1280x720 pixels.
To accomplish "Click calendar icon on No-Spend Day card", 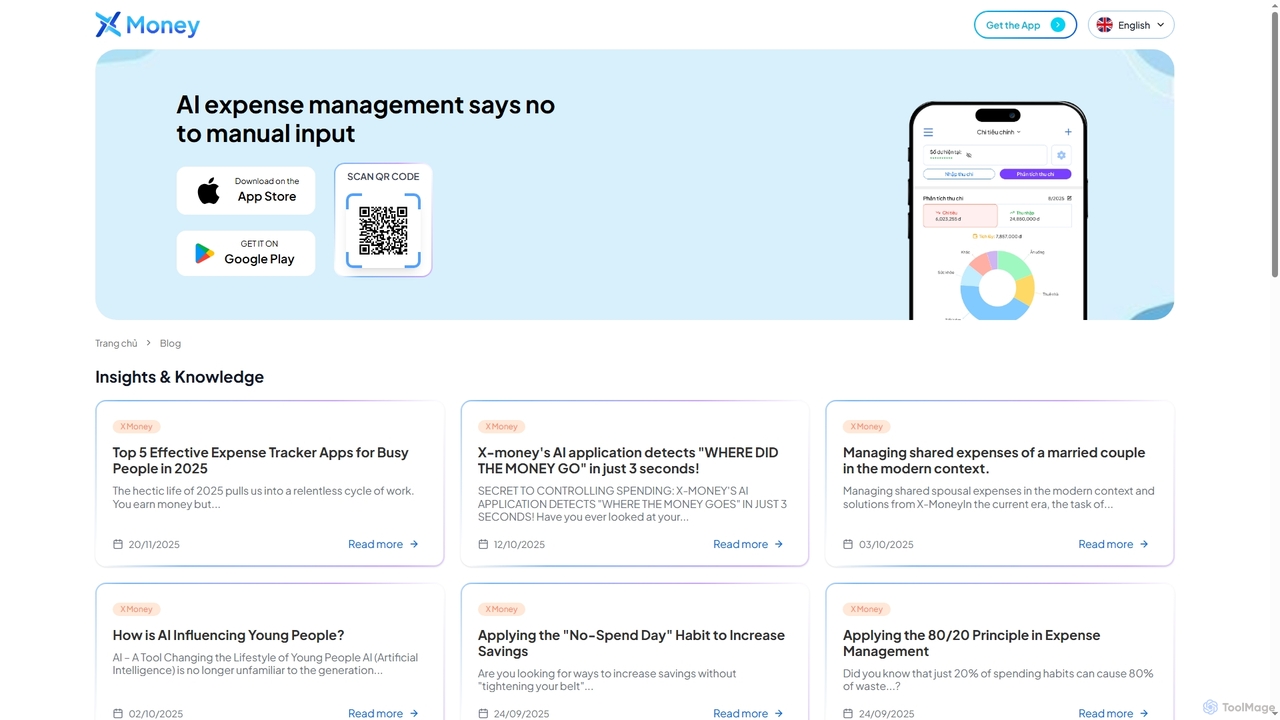I will (x=483, y=714).
